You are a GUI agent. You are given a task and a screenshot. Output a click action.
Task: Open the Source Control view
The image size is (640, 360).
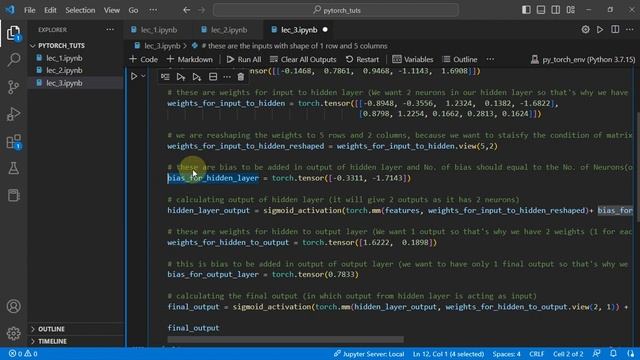(x=13, y=87)
